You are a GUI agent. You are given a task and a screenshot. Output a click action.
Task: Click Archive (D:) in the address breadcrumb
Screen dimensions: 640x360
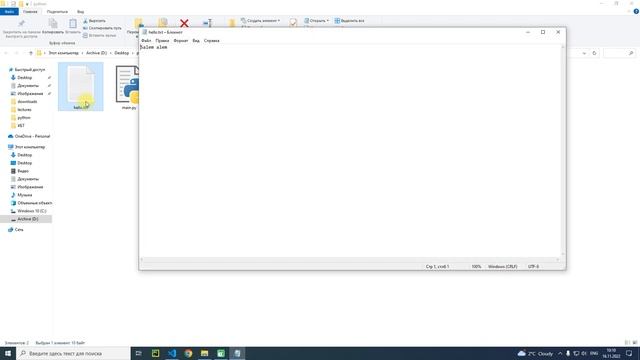point(96,53)
